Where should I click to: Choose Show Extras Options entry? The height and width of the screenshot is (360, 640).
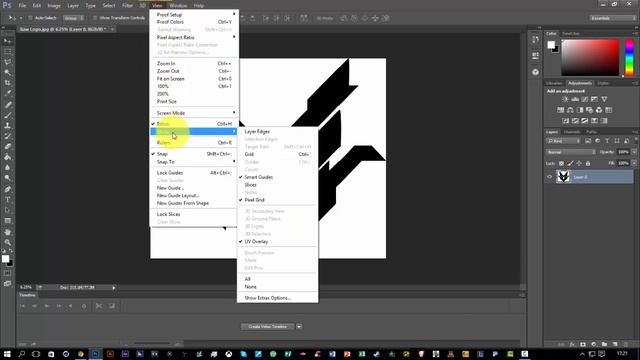pos(278,298)
